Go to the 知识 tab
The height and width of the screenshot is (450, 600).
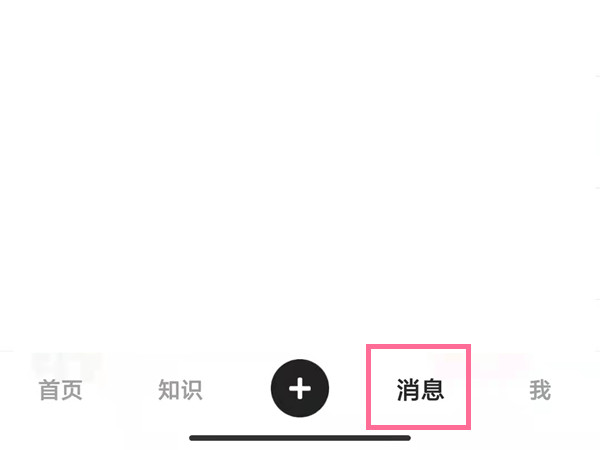(x=180, y=390)
